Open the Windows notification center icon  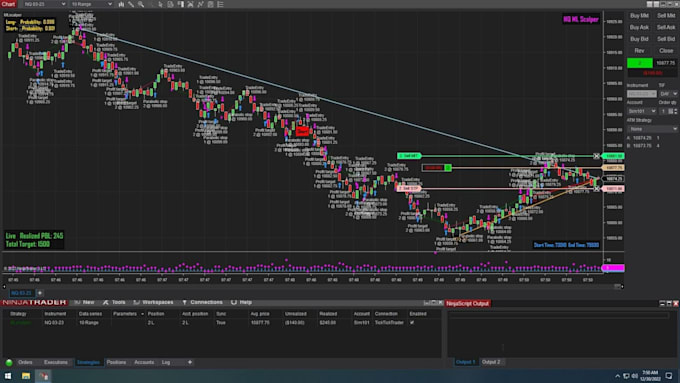[x=669, y=376]
